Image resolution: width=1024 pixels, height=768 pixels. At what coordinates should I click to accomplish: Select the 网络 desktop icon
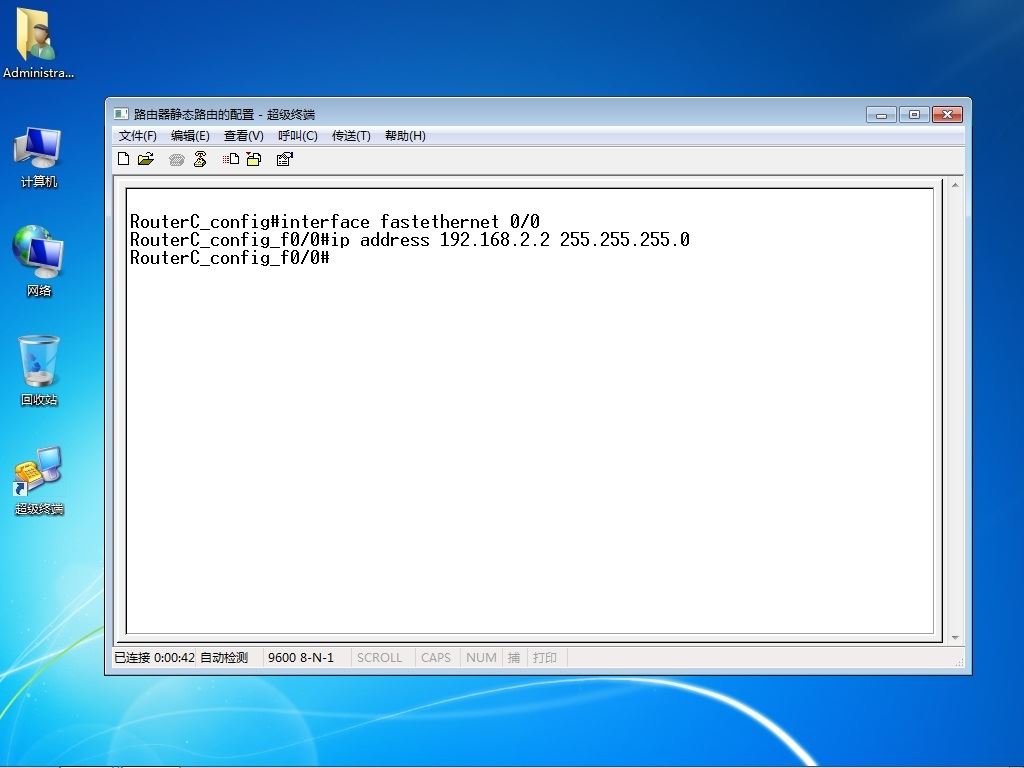coord(38,261)
